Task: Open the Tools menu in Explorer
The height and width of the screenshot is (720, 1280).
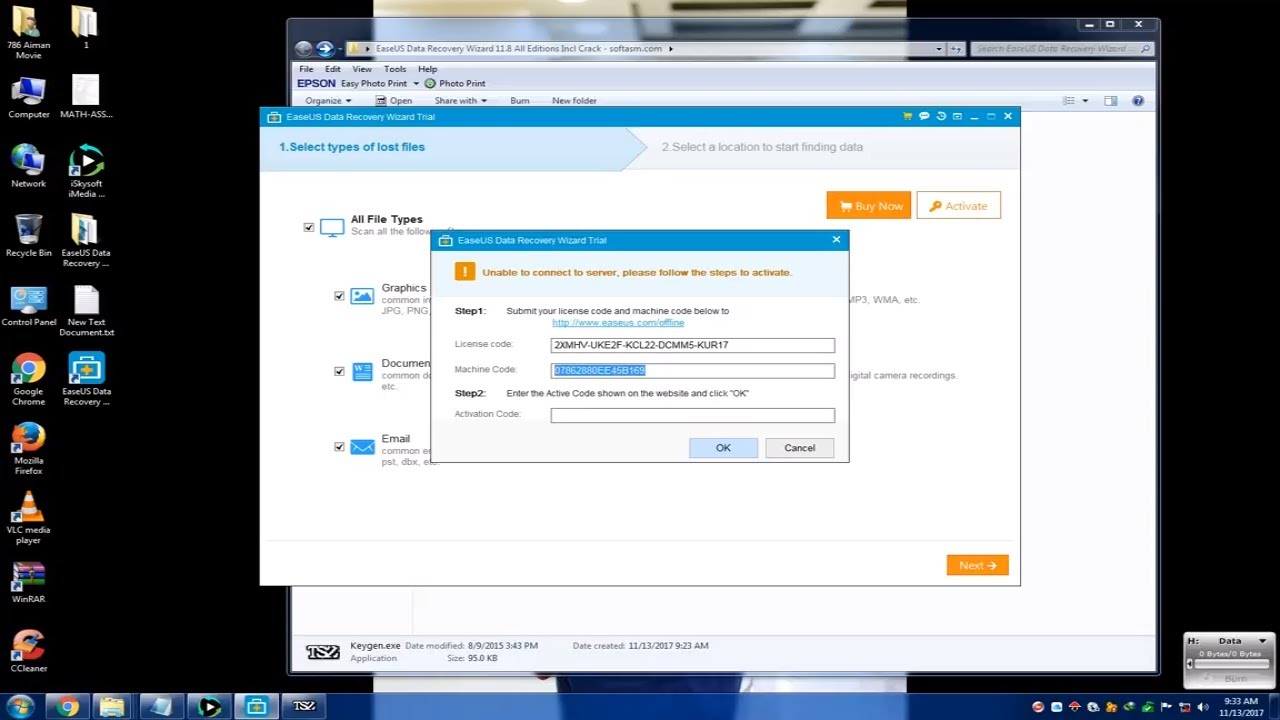Action: pyautogui.click(x=395, y=69)
